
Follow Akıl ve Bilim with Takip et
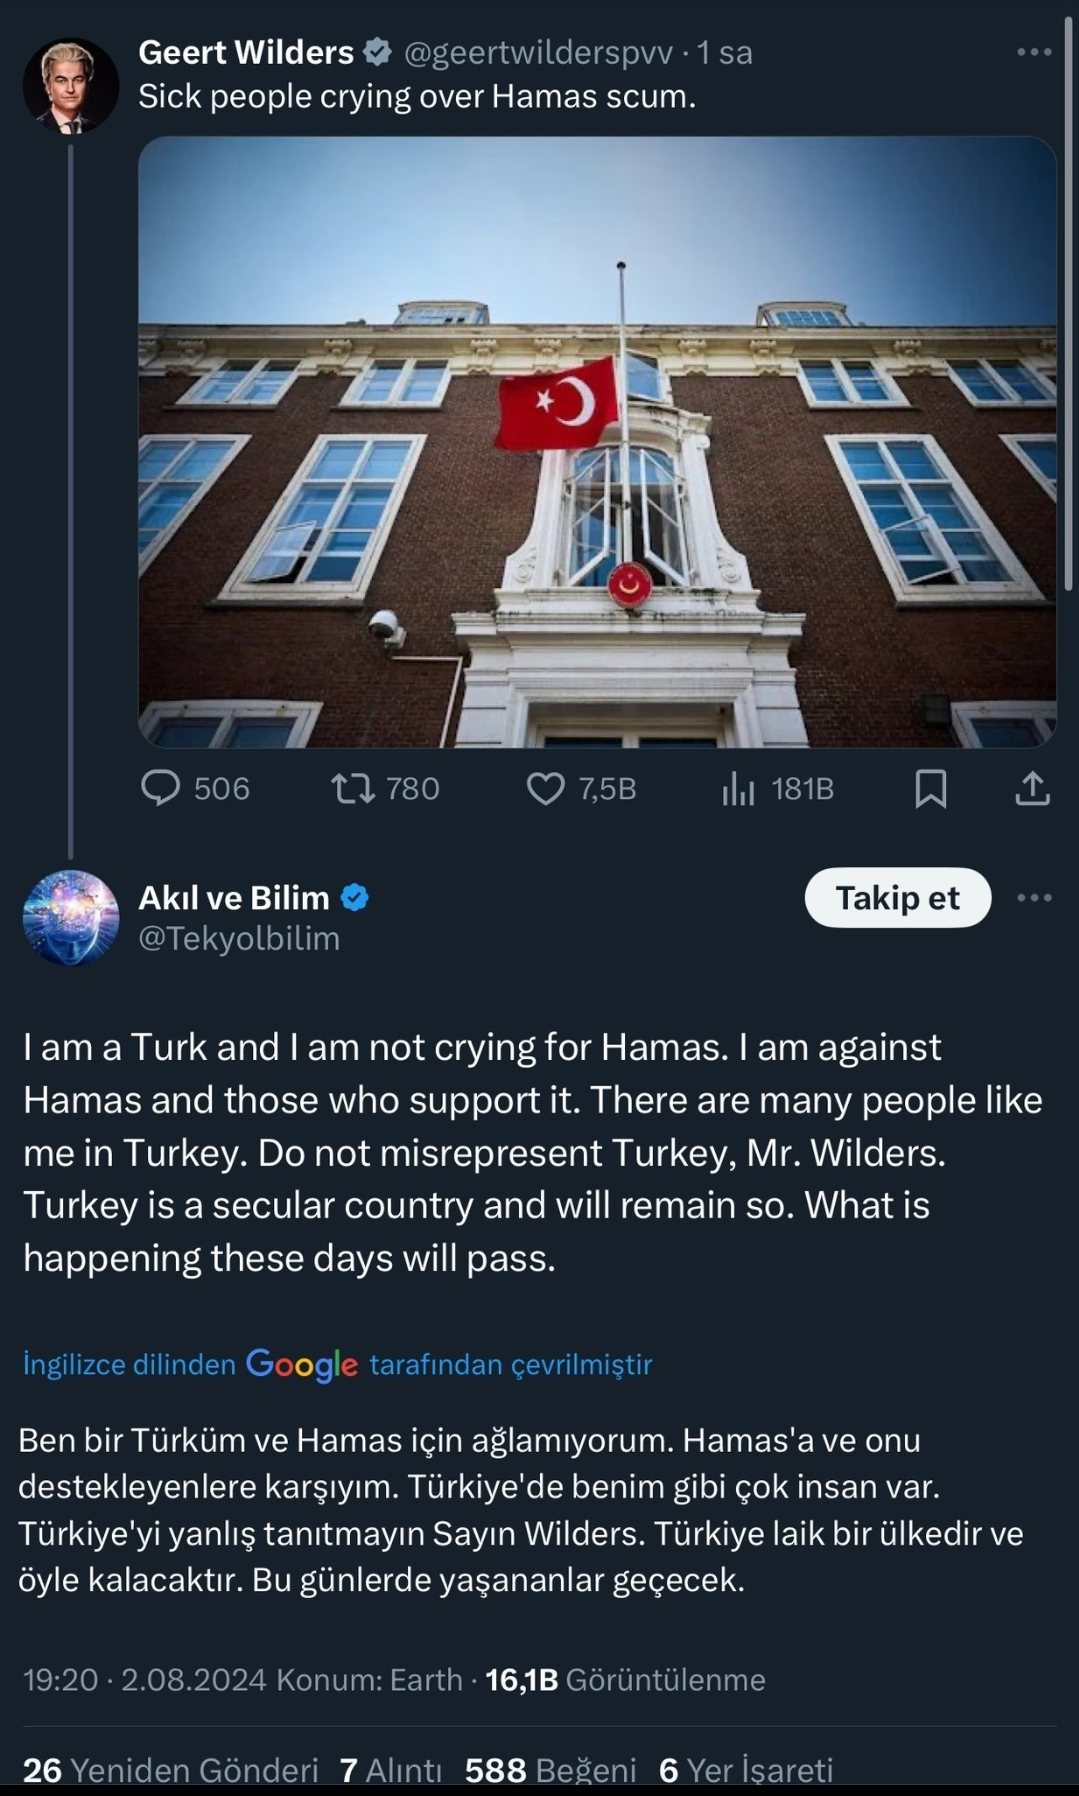click(898, 898)
